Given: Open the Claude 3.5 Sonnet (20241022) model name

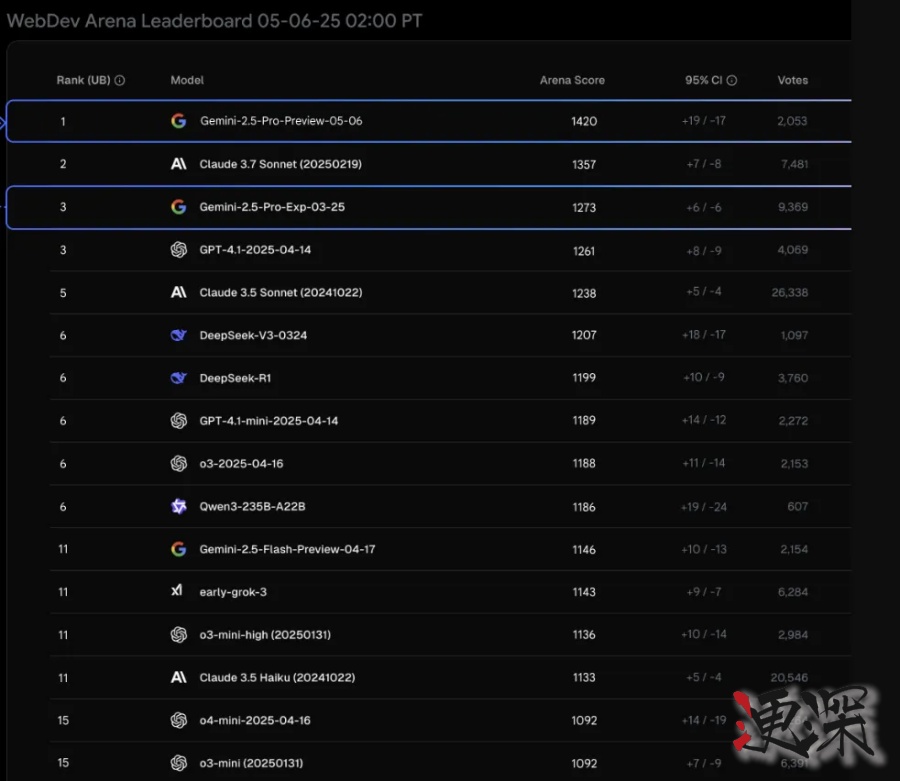Looking at the screenshot, I should [x=280, y=293].
